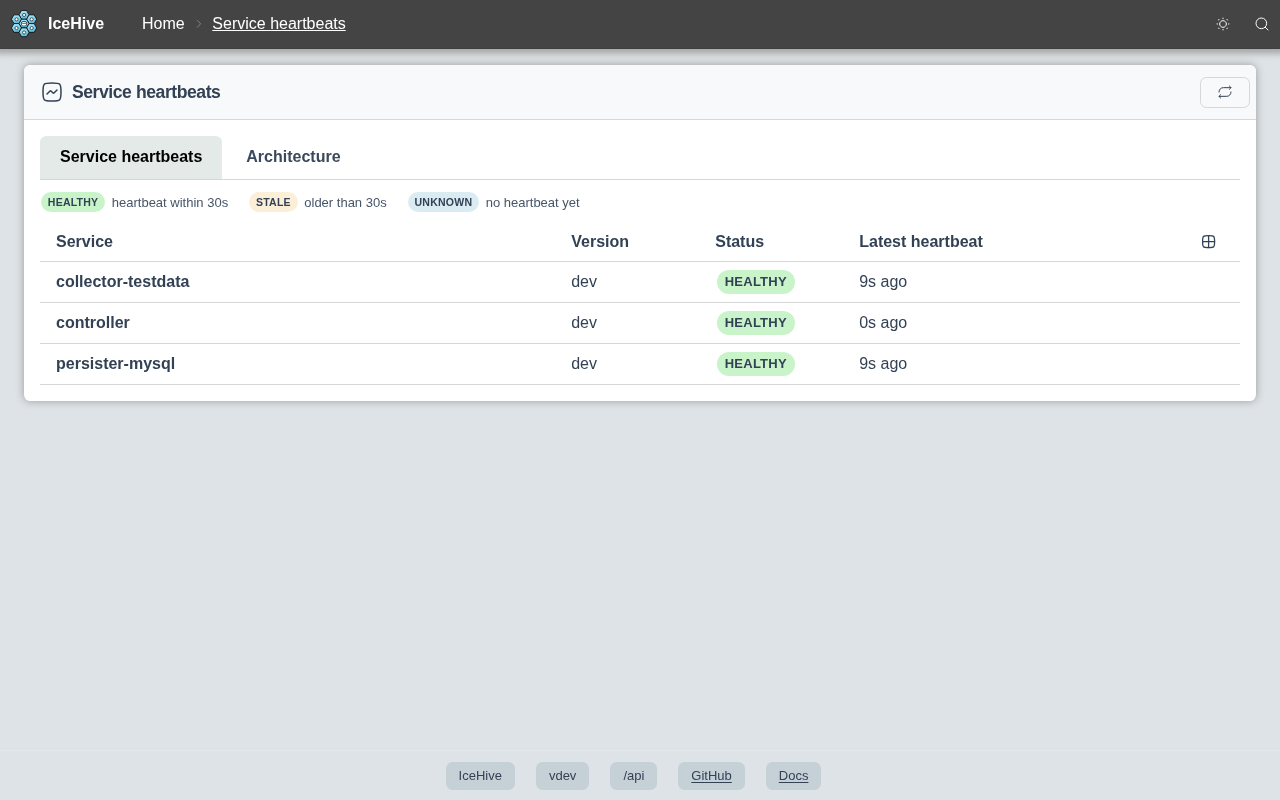
Task: Click the refresh heartbeats button
Action: 1225,92
